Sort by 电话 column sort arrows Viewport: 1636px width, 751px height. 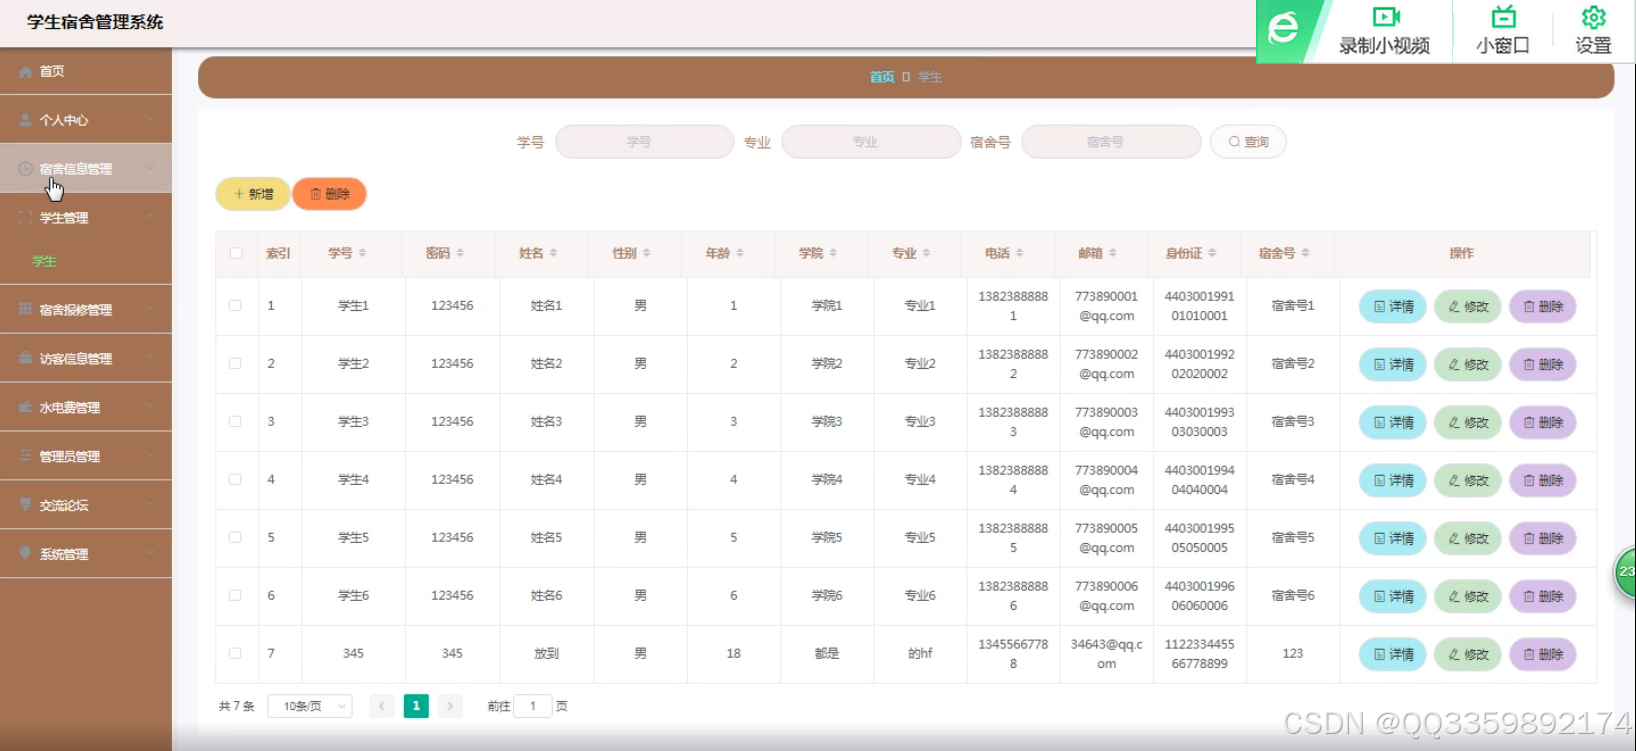(x=1019, y=253)
